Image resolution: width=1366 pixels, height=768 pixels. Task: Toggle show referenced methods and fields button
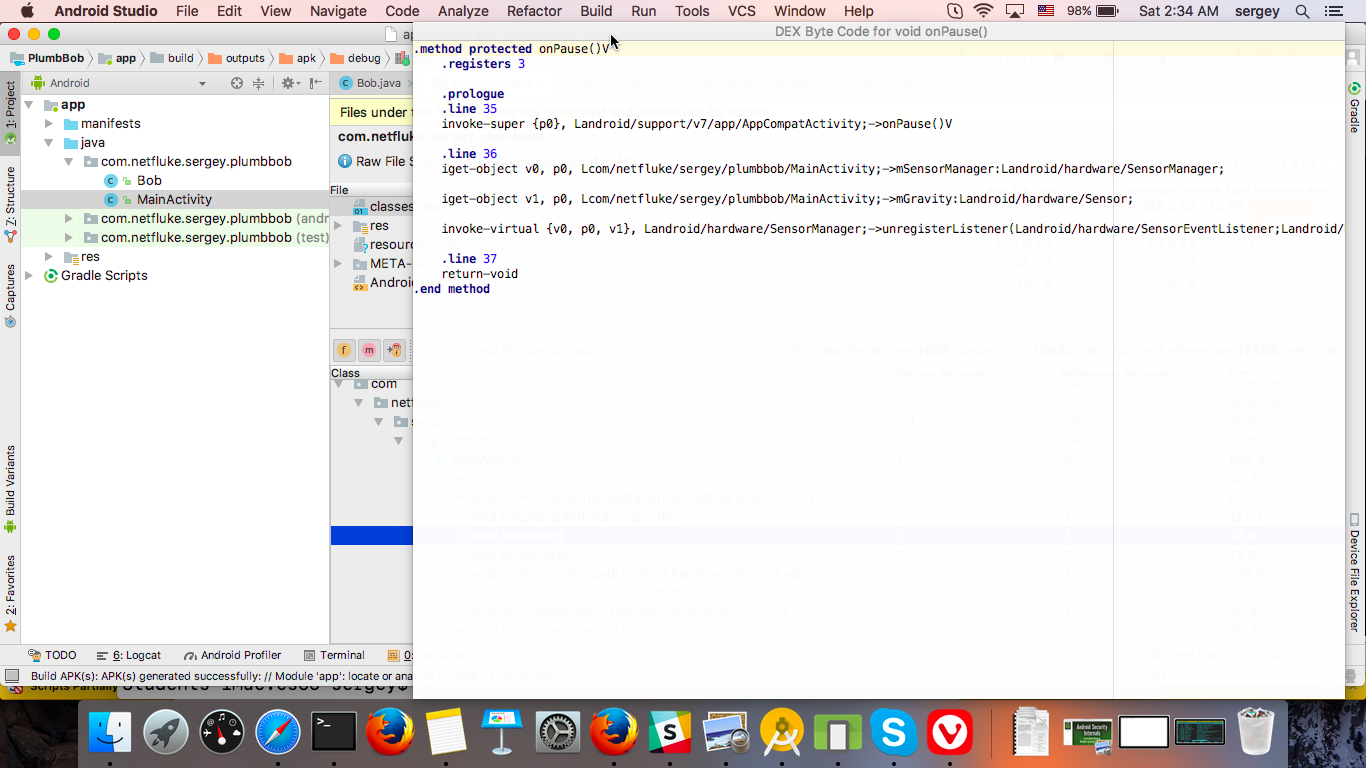click(x=394, y=350)
